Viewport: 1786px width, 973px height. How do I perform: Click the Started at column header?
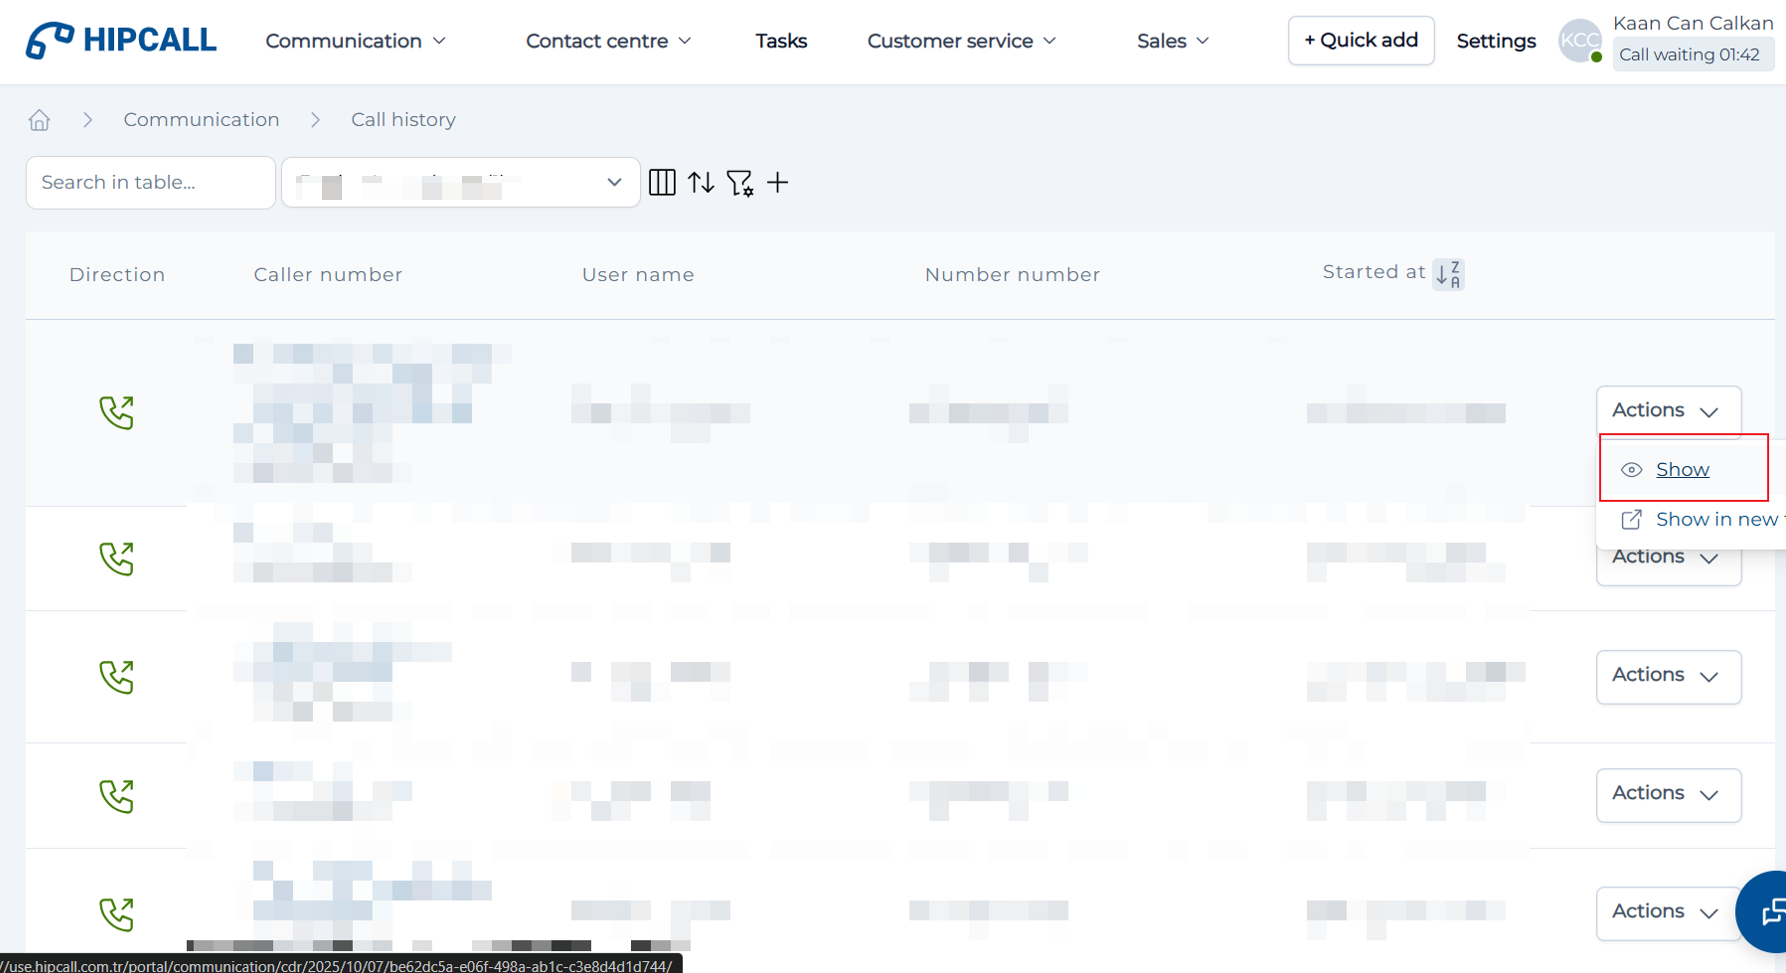(x=1374, y=272)
